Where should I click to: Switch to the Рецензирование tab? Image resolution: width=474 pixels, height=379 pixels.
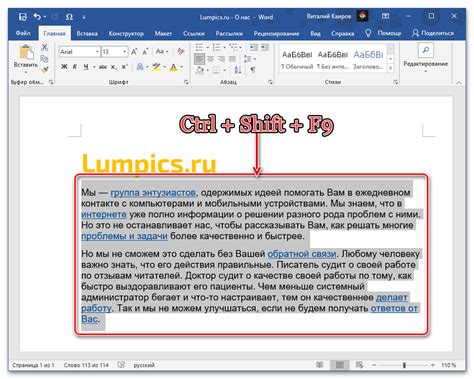[276, 33]
